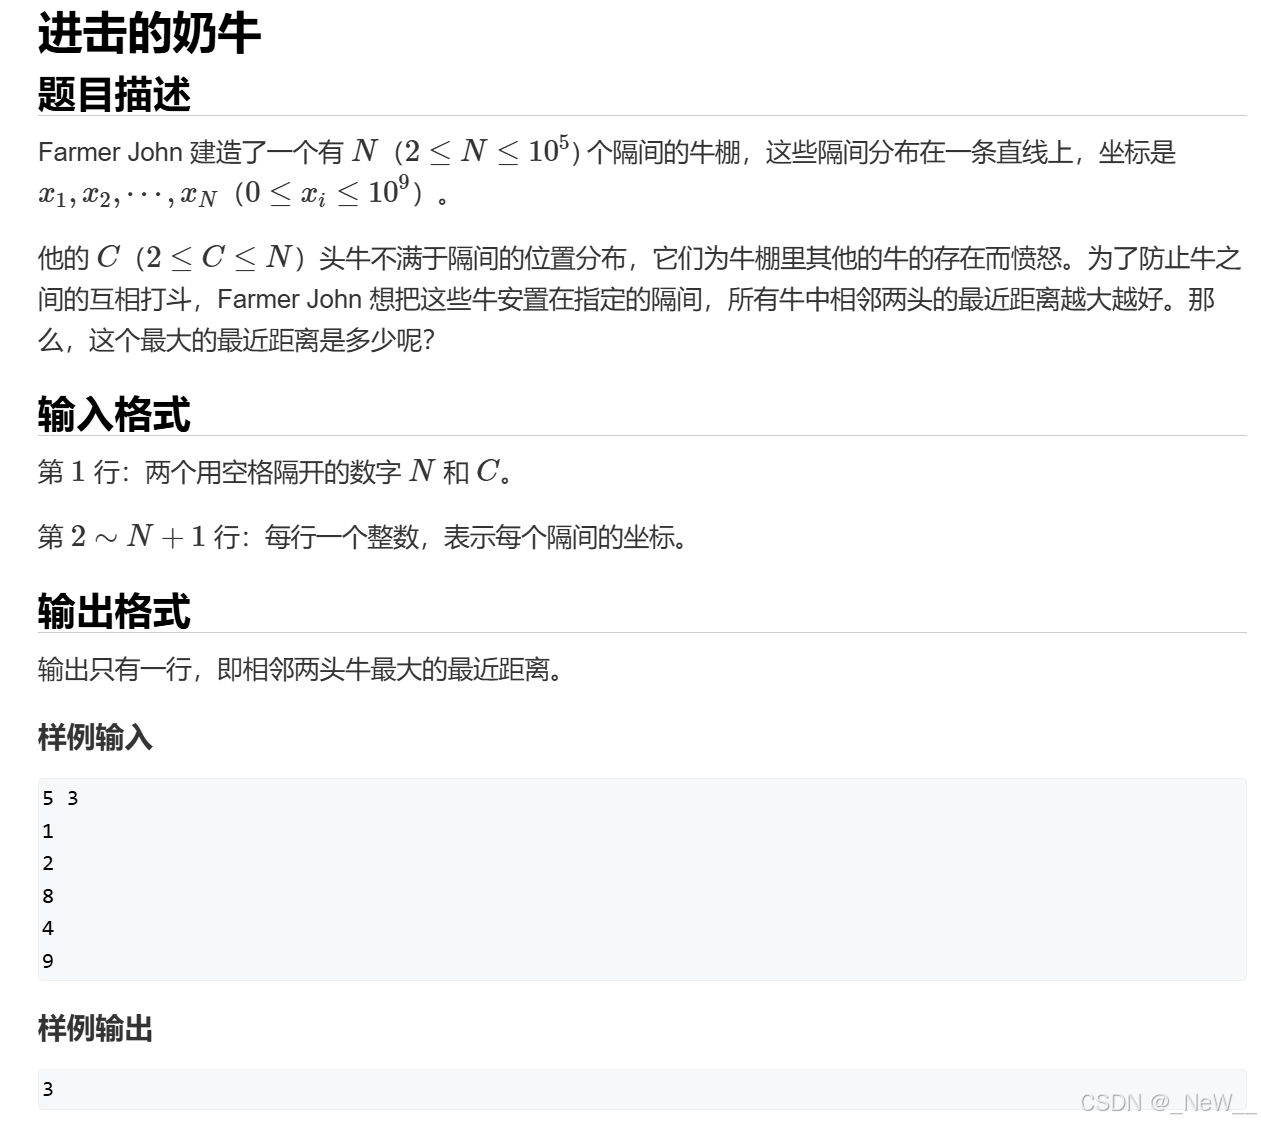Image resolution: width=1261 pixels, height=1124 pixels.
Task: Click the sample output value '3'
Action: 48,1089
